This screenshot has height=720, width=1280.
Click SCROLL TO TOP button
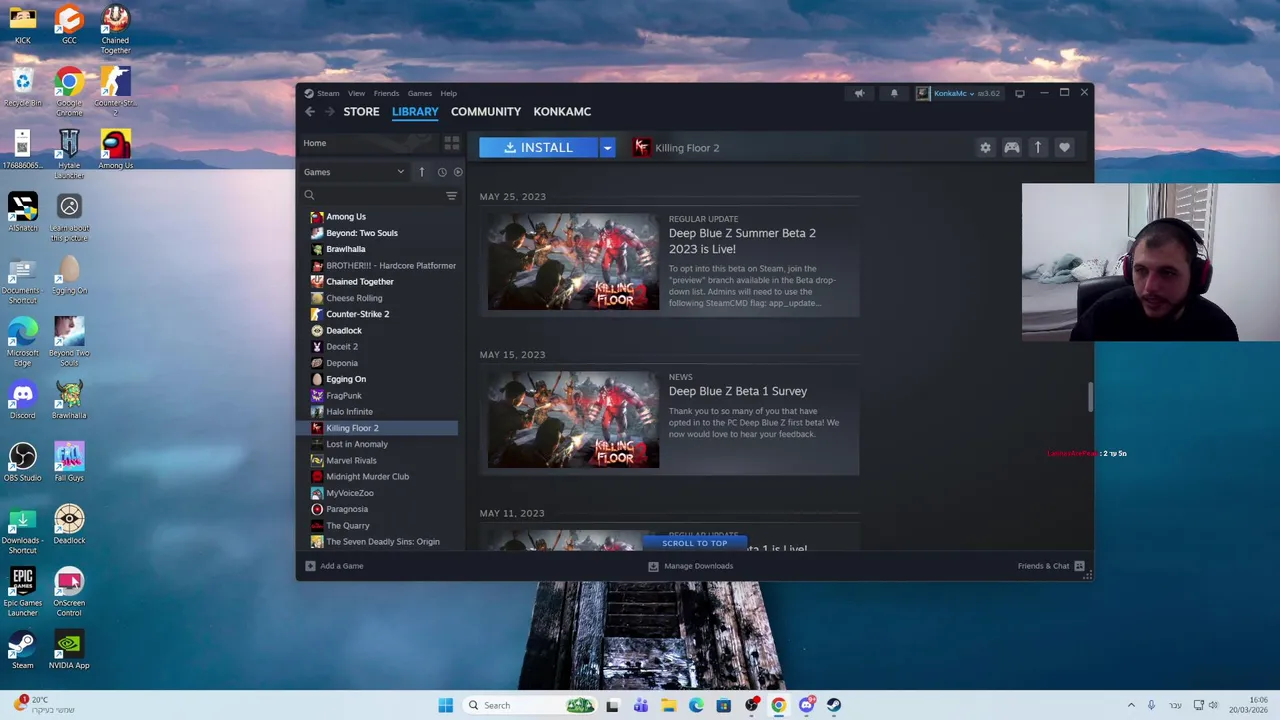coord(694,543)
